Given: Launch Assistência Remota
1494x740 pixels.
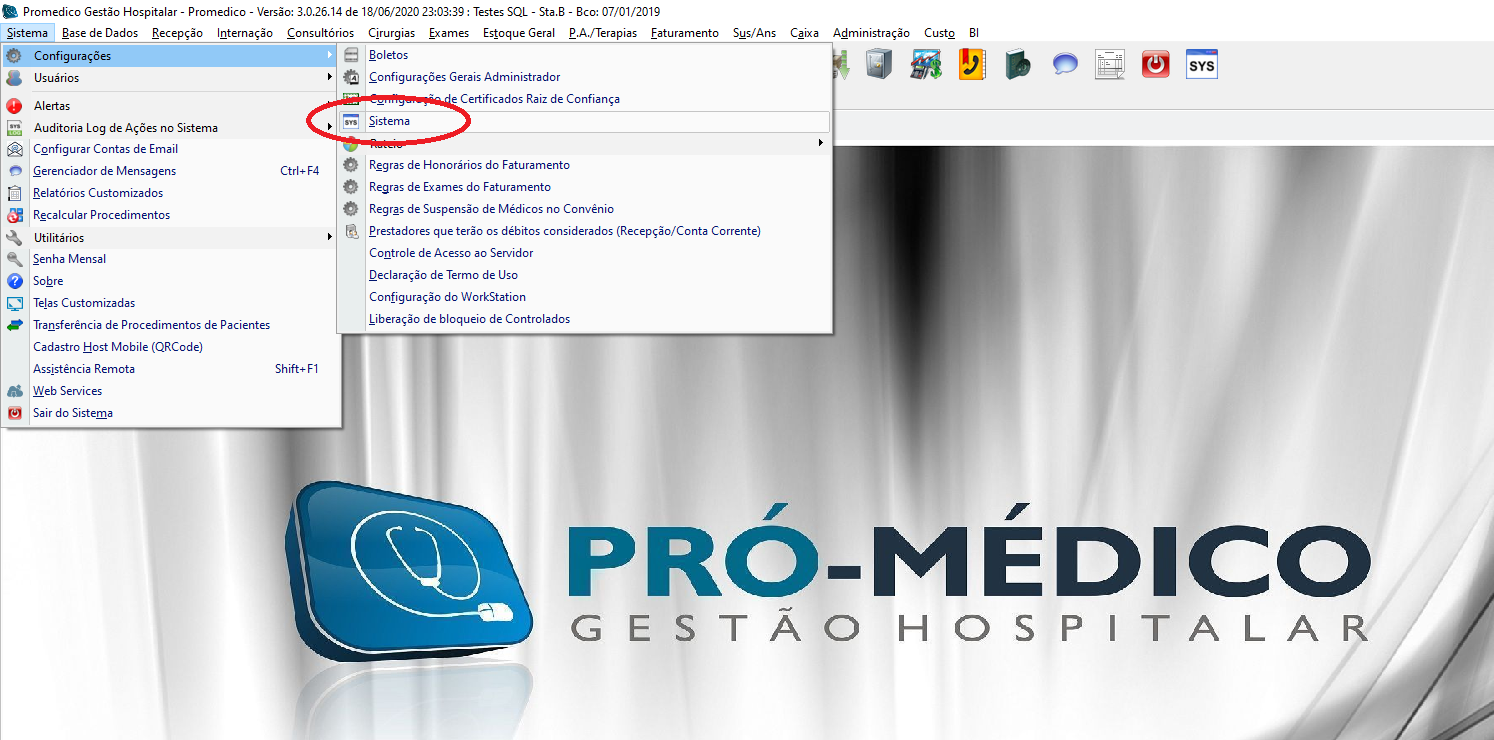Looking at the screenshot, I should click(x=170, y=369).
